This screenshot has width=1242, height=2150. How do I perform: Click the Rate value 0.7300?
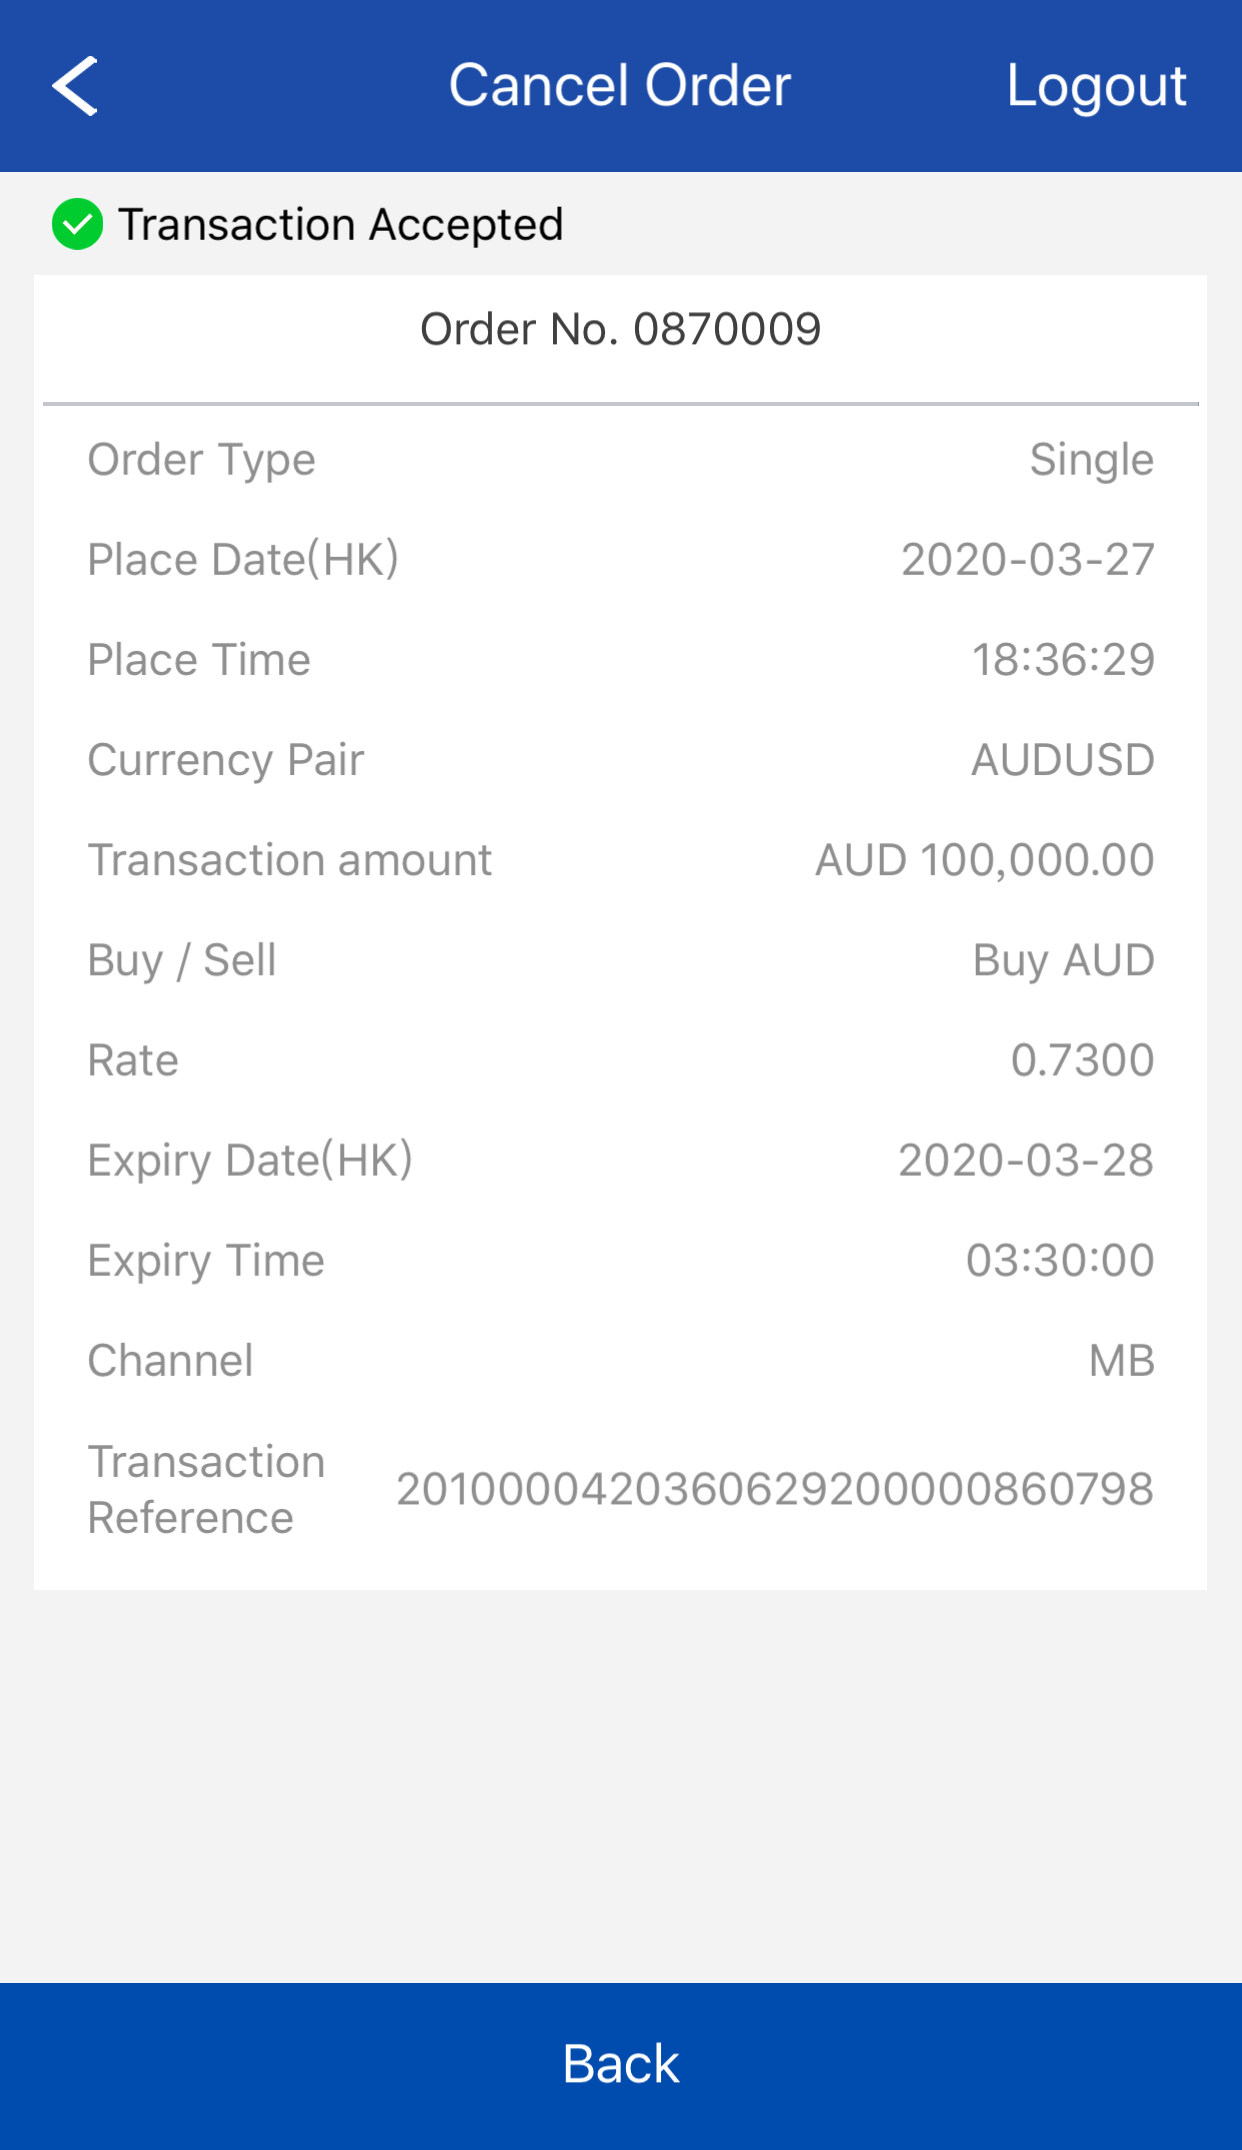pos(1082,1060)
